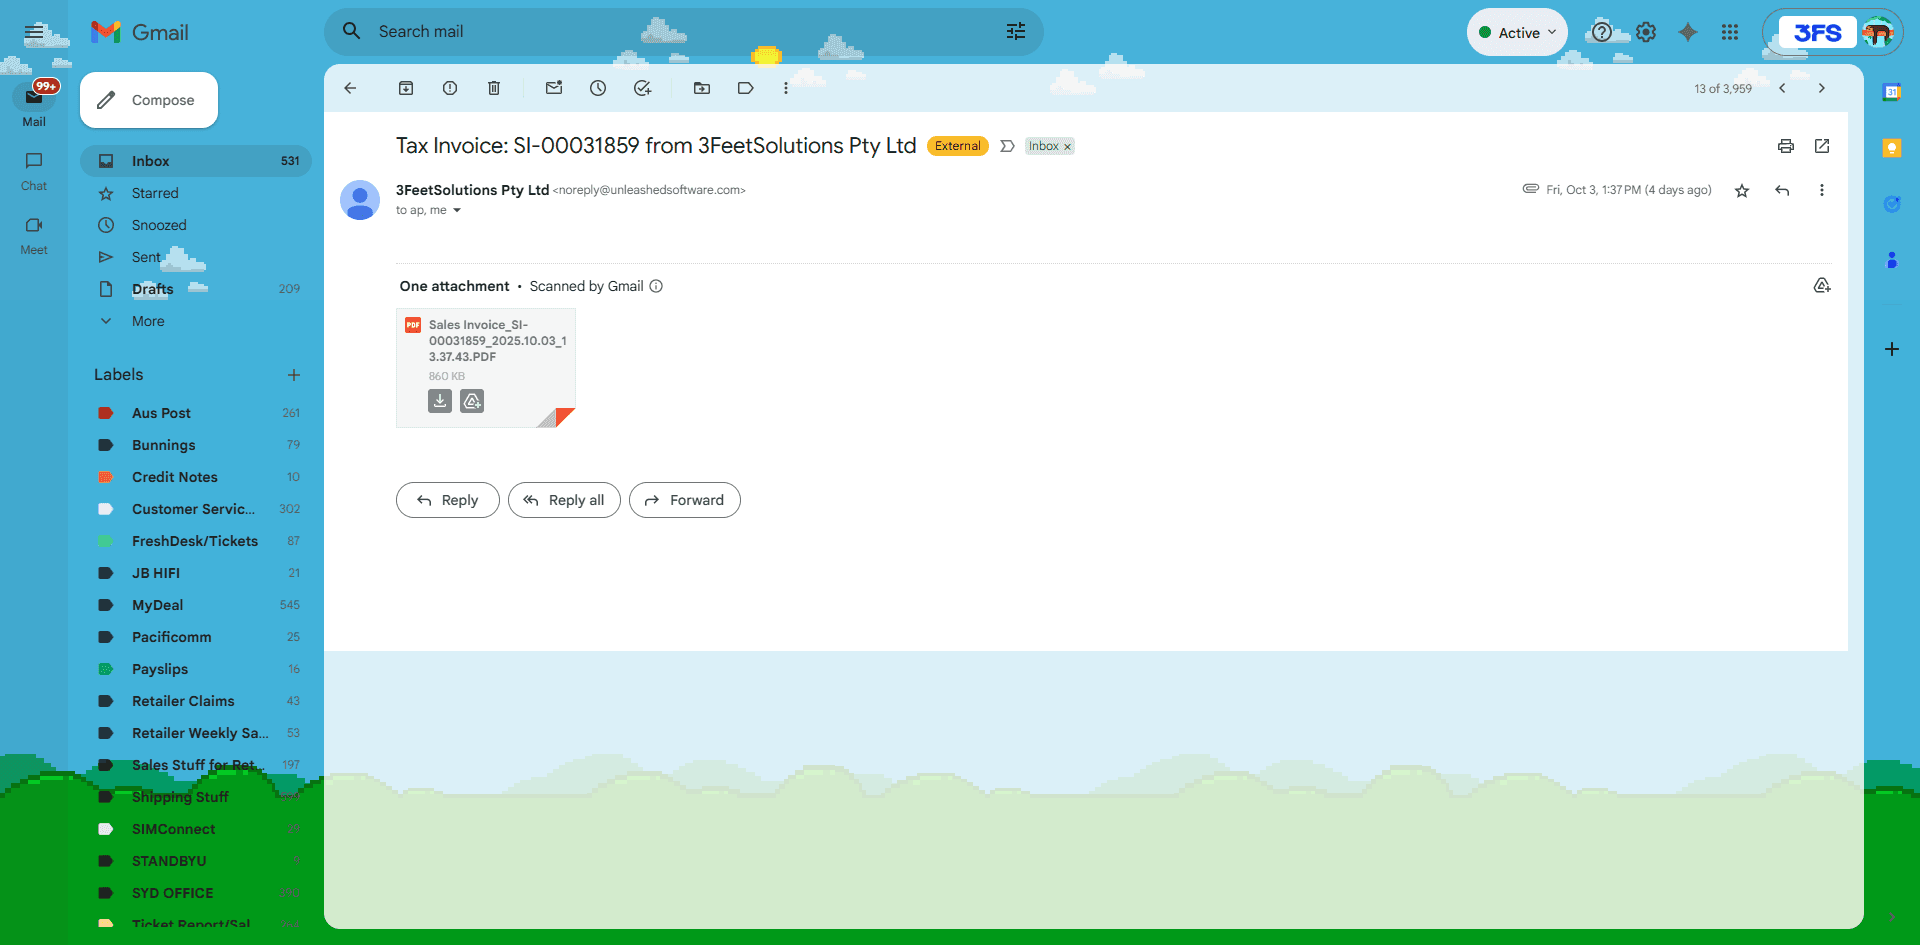Click the Reply all button
The image size is (1920, 945).
pyautogui.click(x=564, y=500)
